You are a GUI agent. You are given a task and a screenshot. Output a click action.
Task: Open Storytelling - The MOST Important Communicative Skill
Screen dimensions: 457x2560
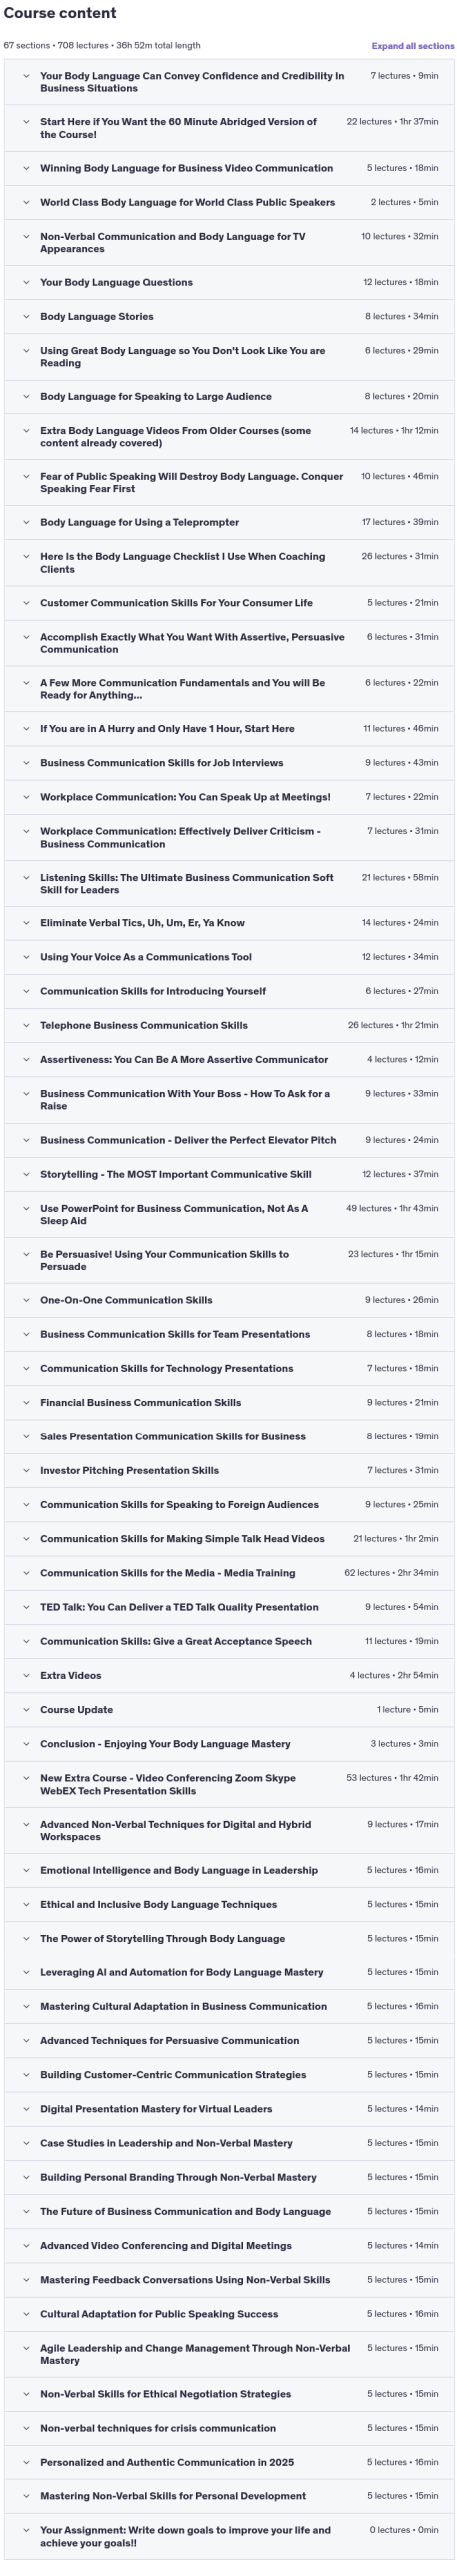click(229, 1175)
